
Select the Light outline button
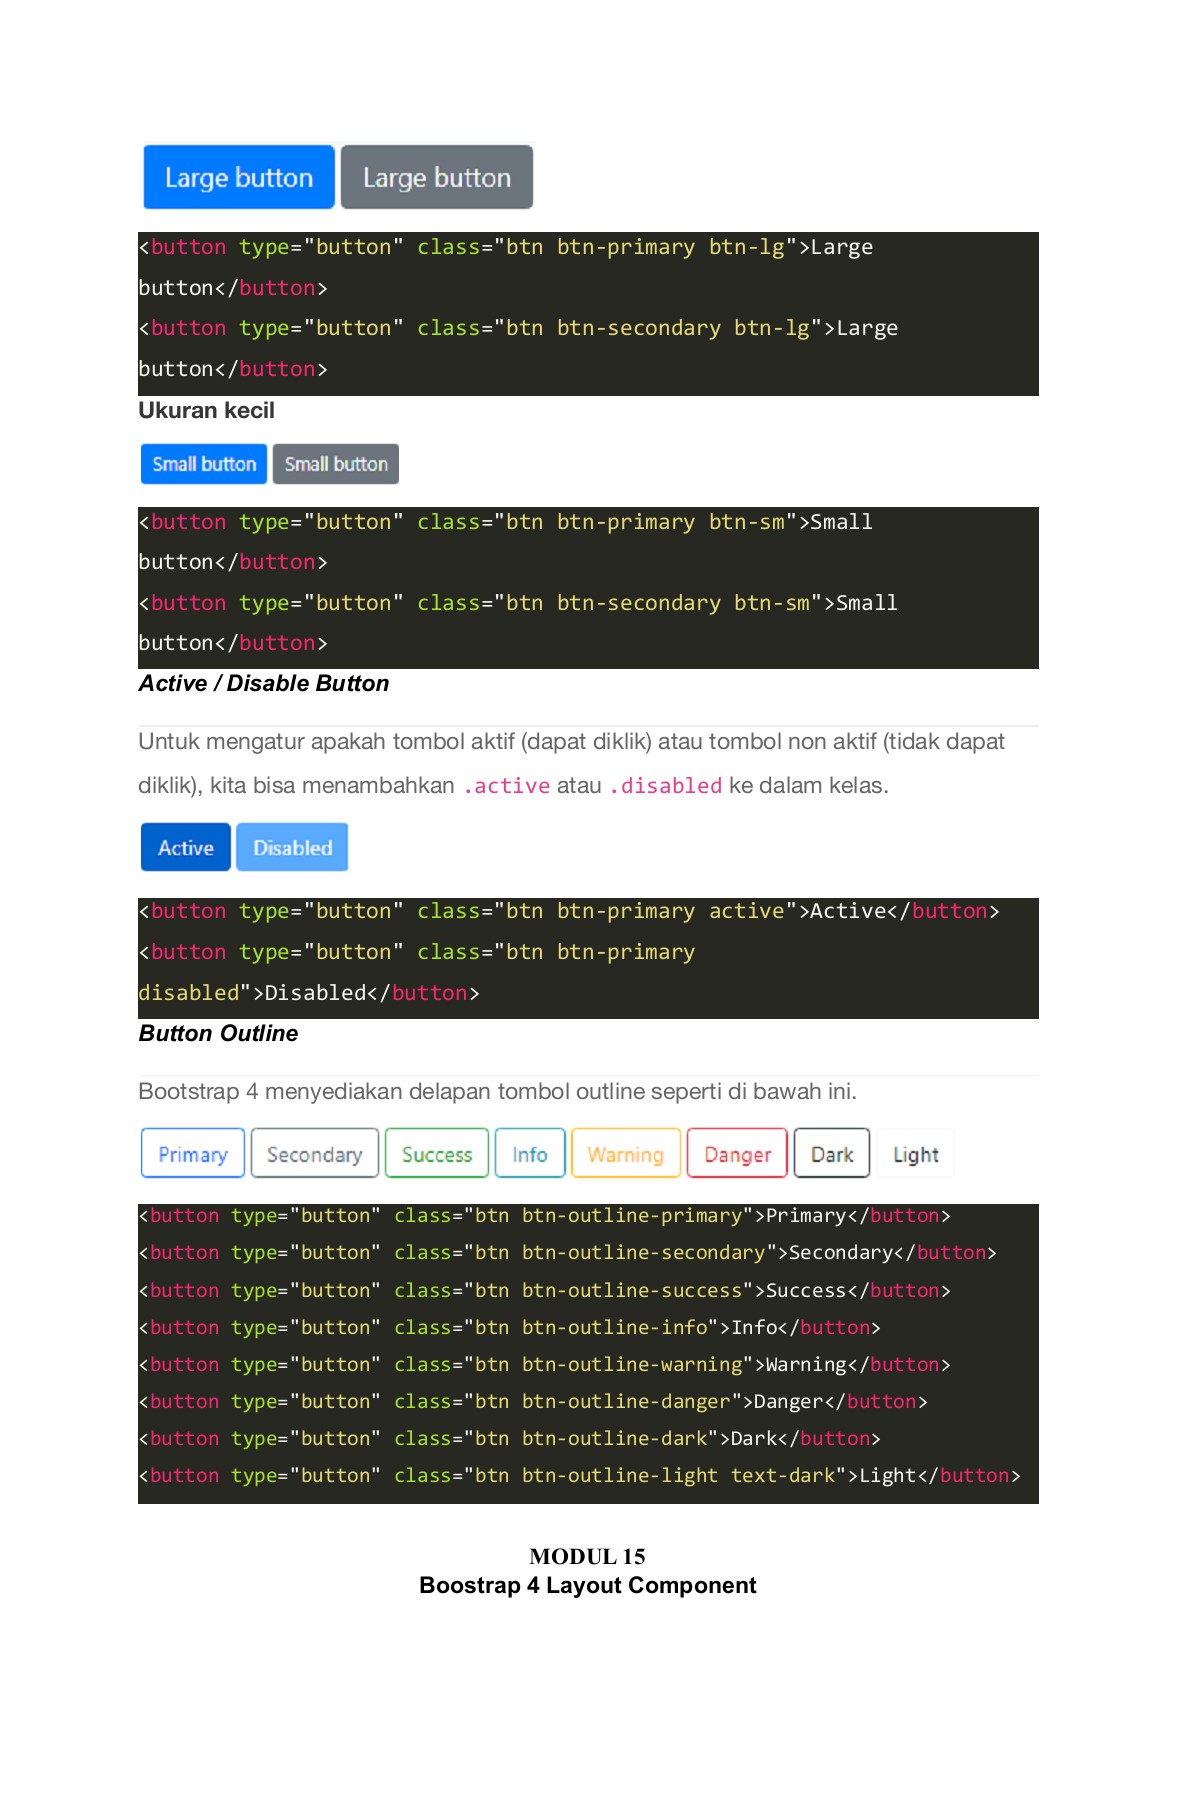pos(915,1154)
